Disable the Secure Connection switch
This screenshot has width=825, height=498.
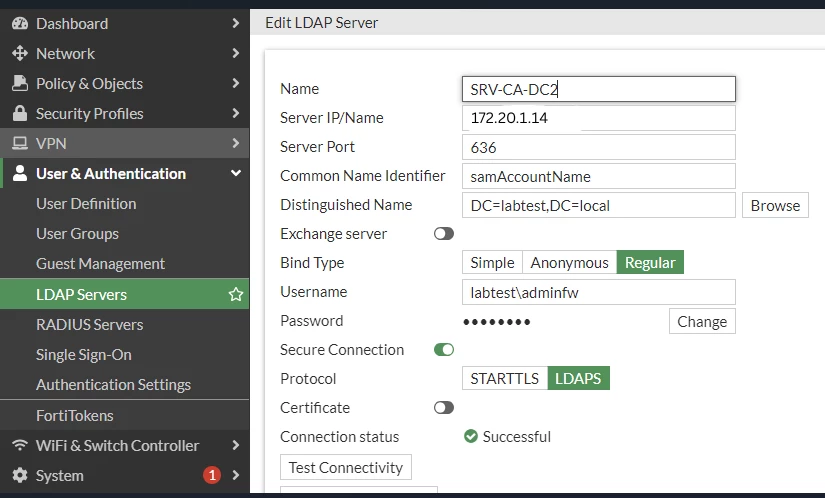coord(444,350)
